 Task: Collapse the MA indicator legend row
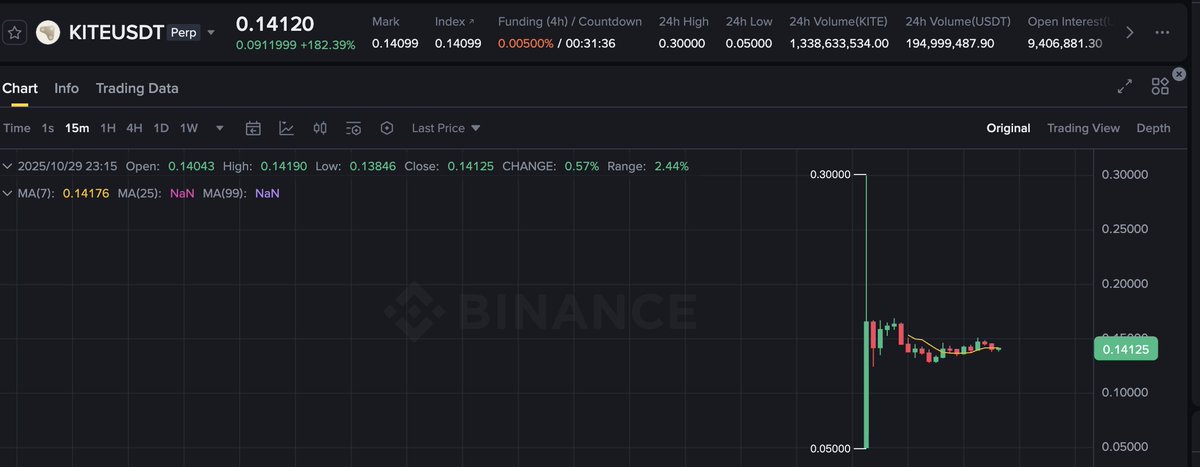8,192
